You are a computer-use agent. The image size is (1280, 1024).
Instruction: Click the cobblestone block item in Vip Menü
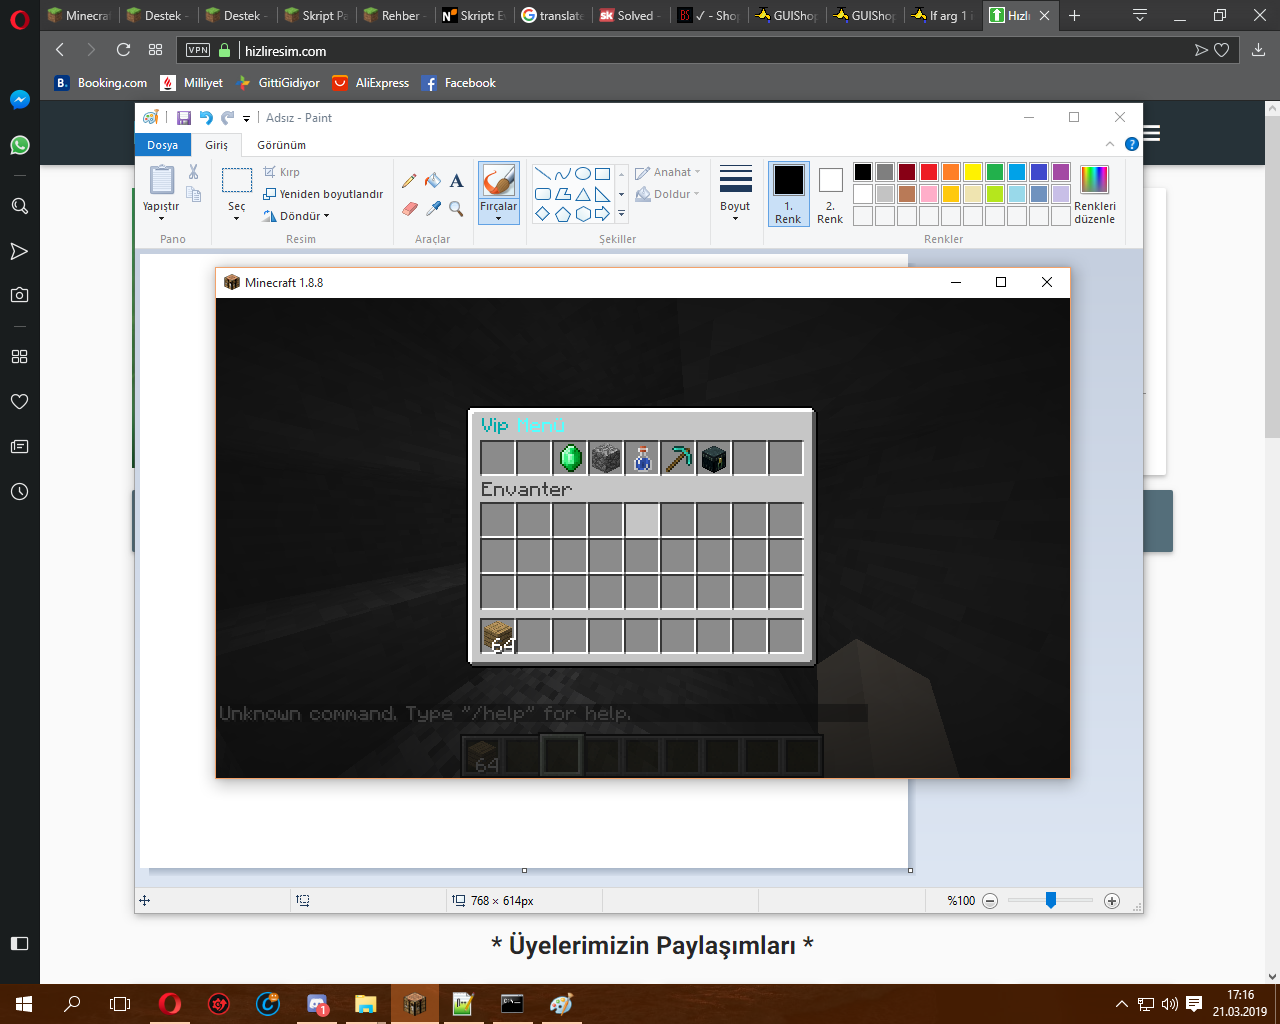click(x=606, y=458)
